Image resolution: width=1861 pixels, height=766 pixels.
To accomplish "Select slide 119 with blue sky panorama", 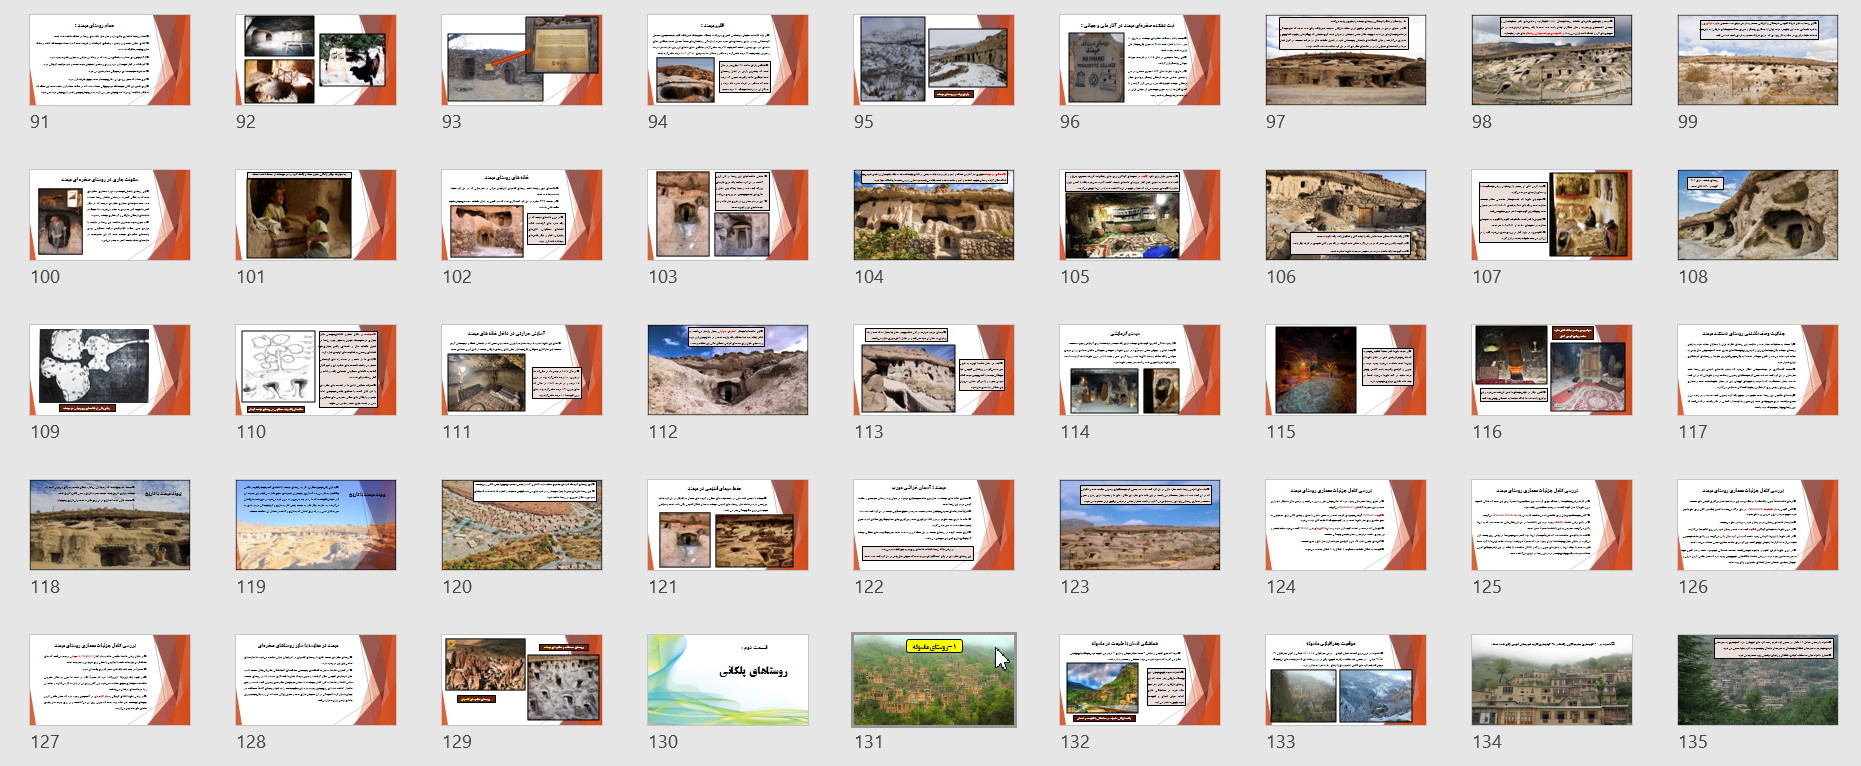I will [316, 525].
